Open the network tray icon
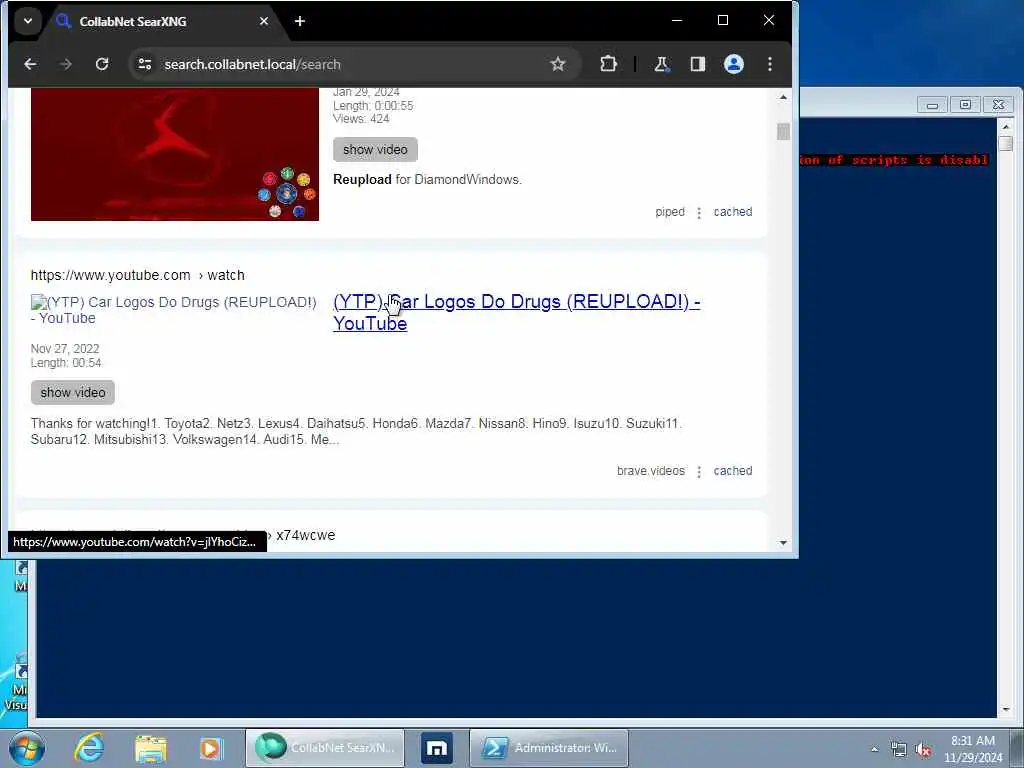1024x768 pixels. [899, 750]
